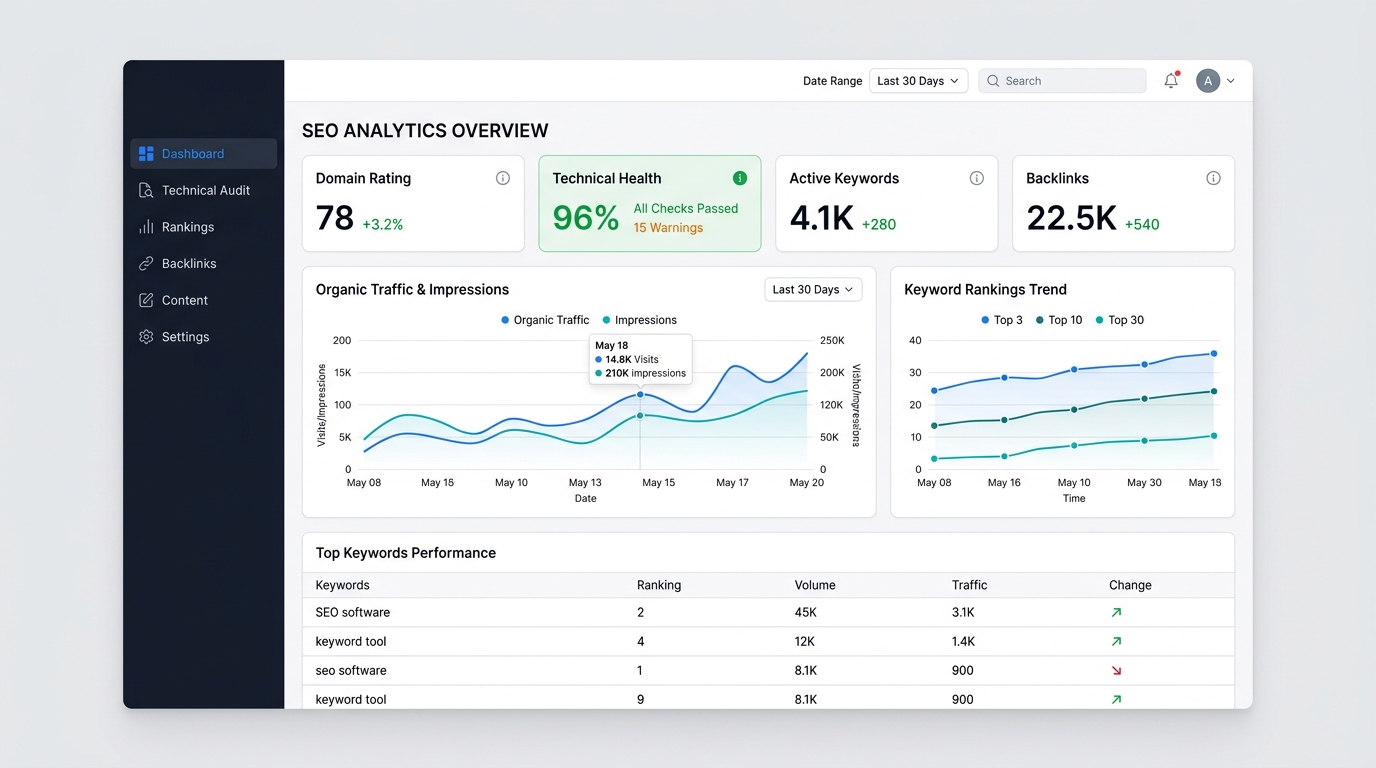Click the 96% Technical Health value
1376x768 pixels.
[x=586, y=217]
